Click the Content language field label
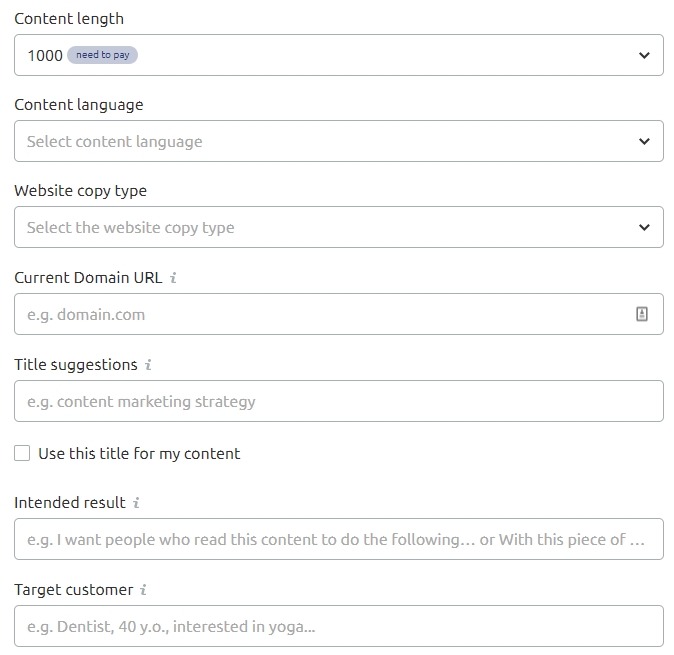 (79, 105)
